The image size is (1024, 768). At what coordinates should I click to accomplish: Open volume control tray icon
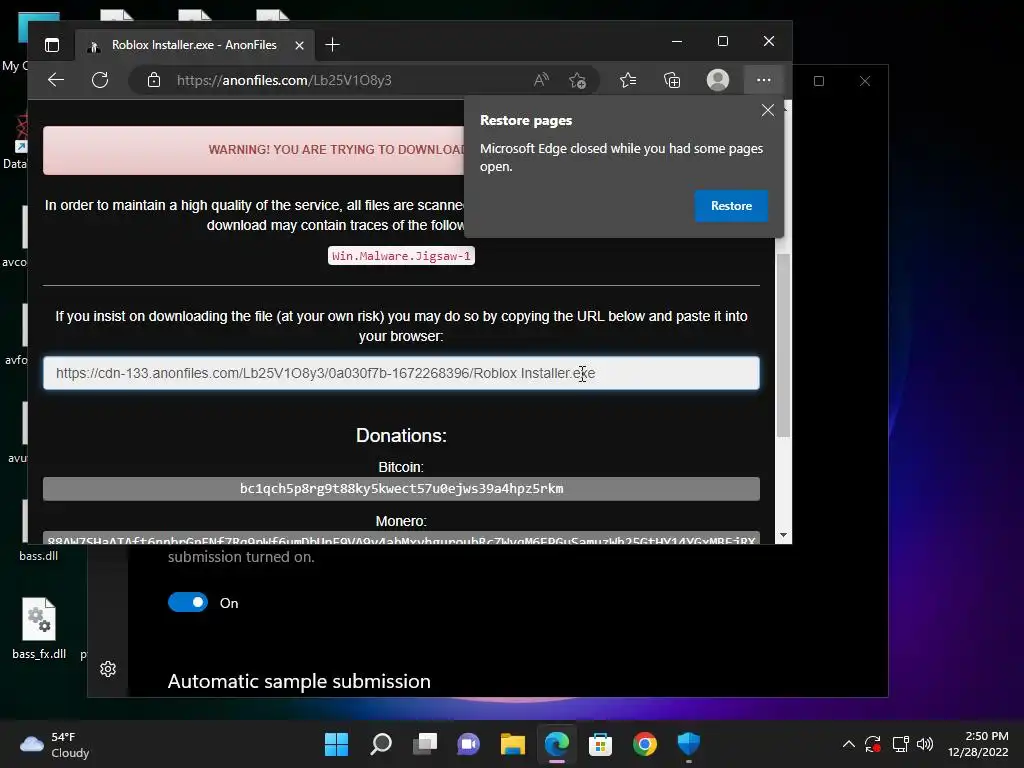(x=925, y=744)
